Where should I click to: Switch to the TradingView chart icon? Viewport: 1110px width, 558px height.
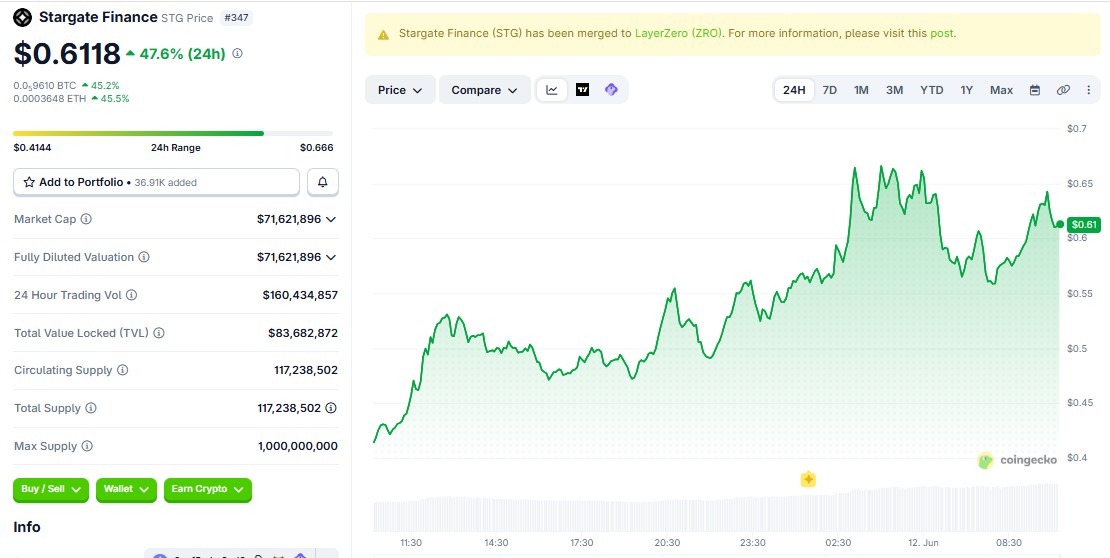[583, 90]
